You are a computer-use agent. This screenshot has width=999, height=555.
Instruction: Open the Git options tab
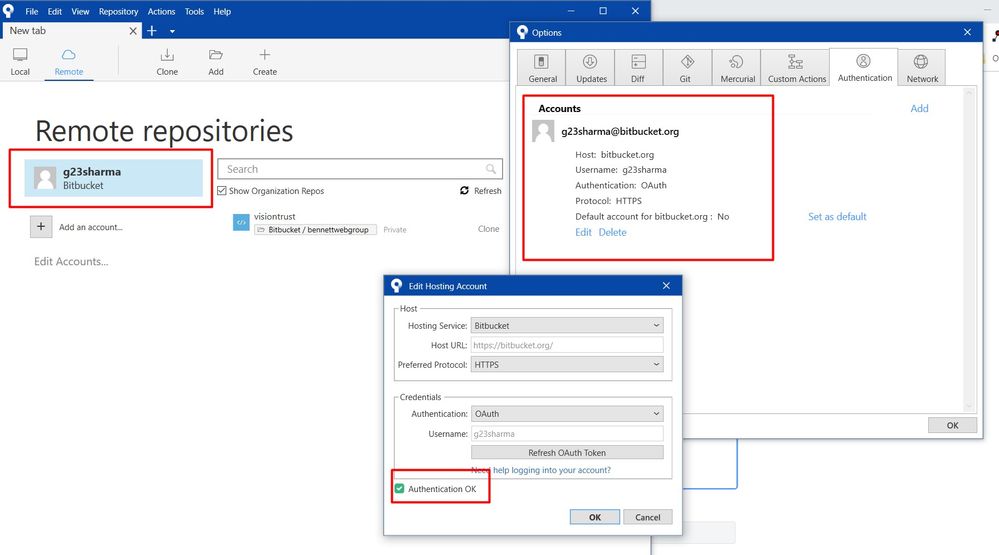686,68
